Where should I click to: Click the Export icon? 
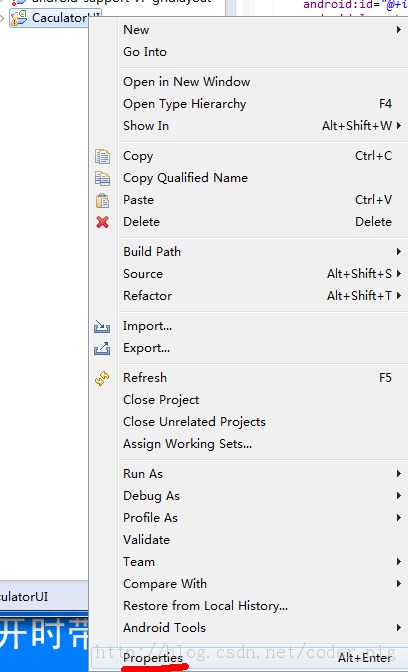102,348
